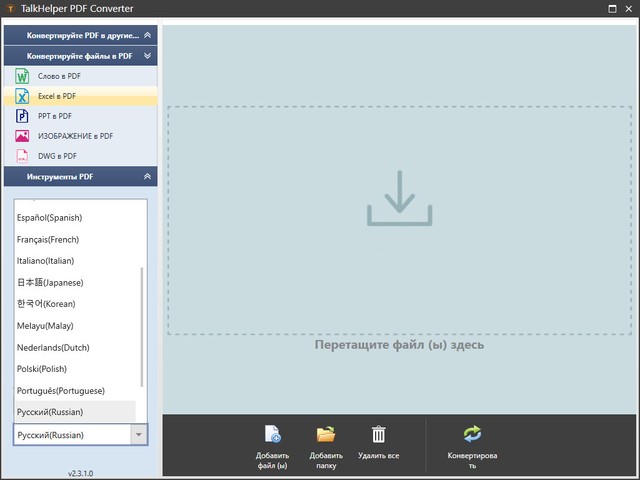The width and height of the screenshot is (640, 480).
Task: Click the add file icon
Action: (x=272, y=434)
